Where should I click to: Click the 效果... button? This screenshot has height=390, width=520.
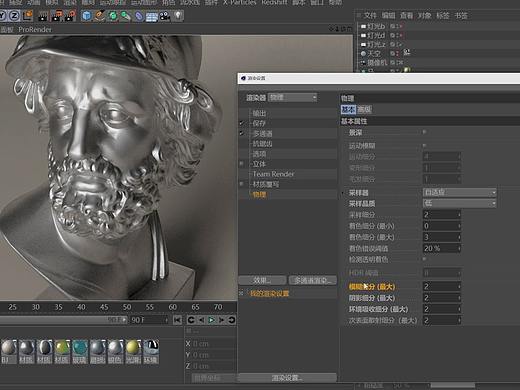click(x=262, y=280)
